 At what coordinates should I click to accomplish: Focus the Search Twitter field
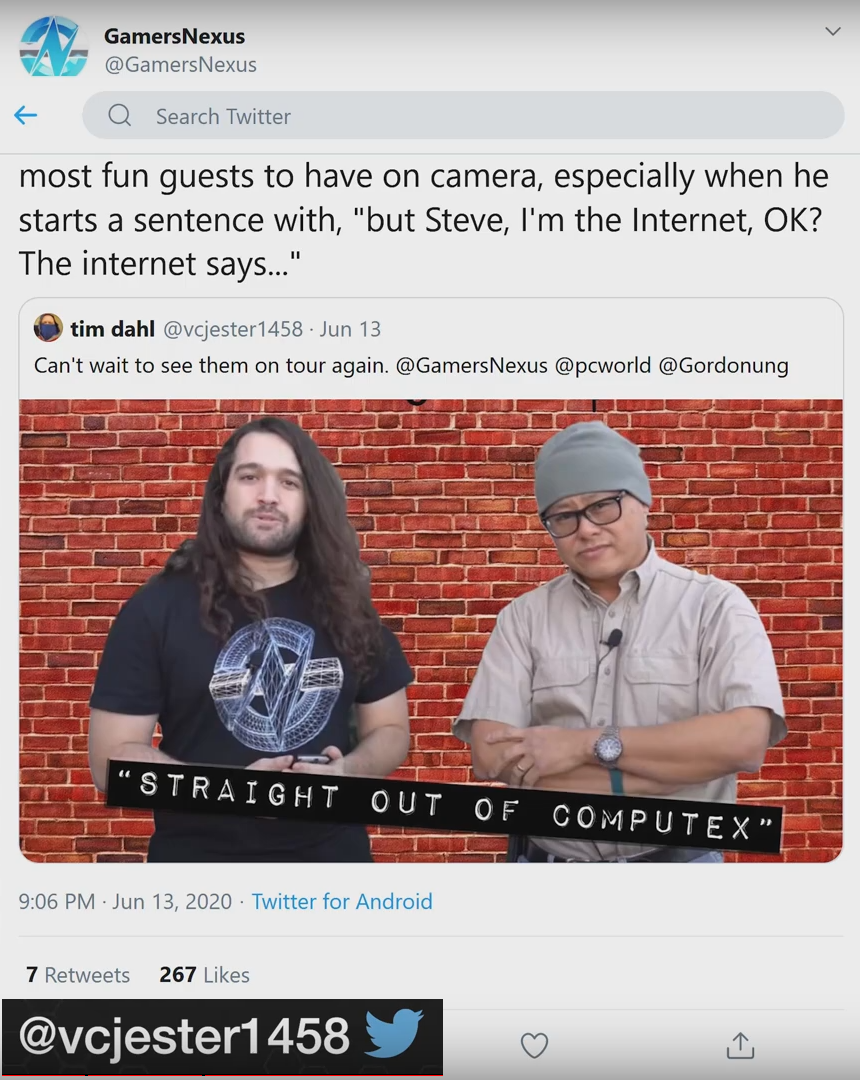click(x=463, y=115)
